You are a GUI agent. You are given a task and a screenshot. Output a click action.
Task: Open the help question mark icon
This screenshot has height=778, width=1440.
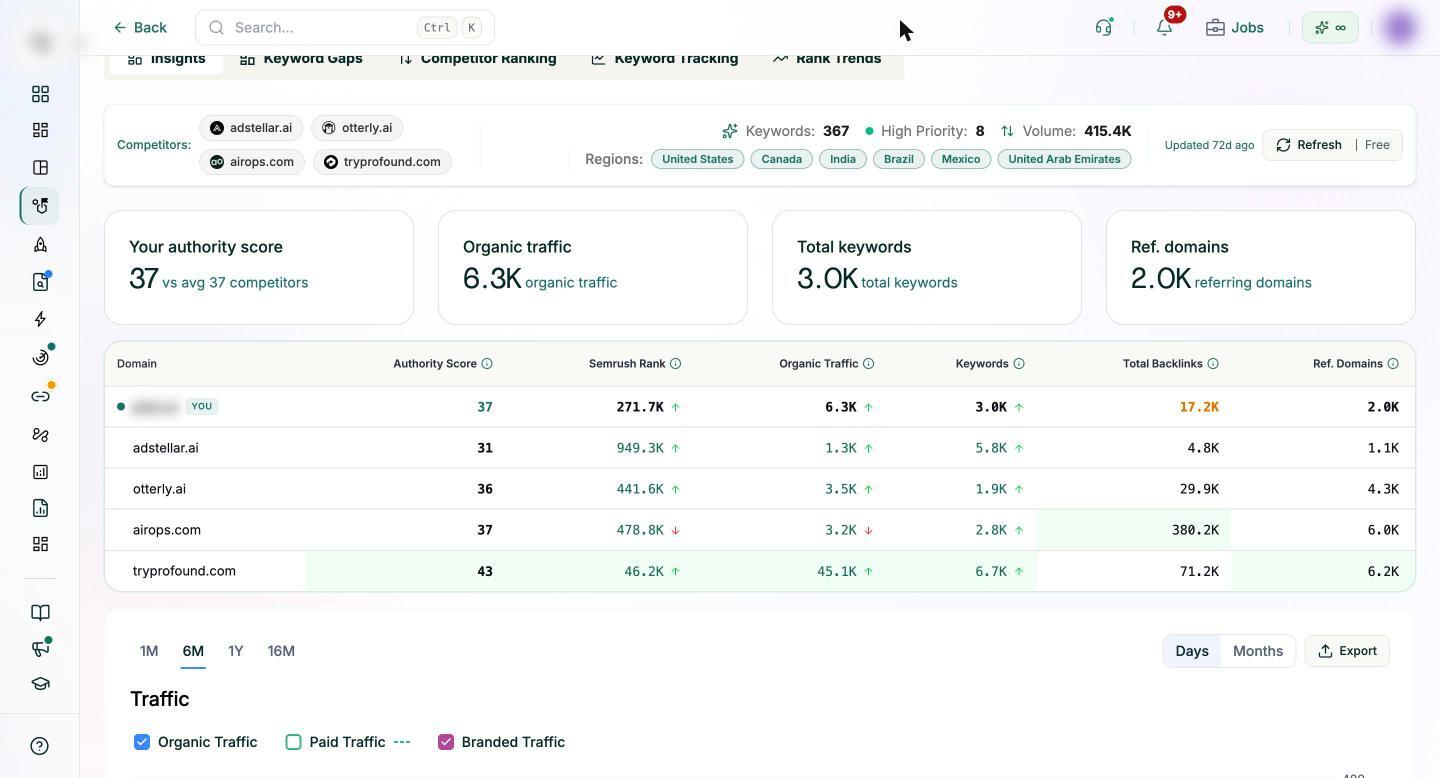40,746
